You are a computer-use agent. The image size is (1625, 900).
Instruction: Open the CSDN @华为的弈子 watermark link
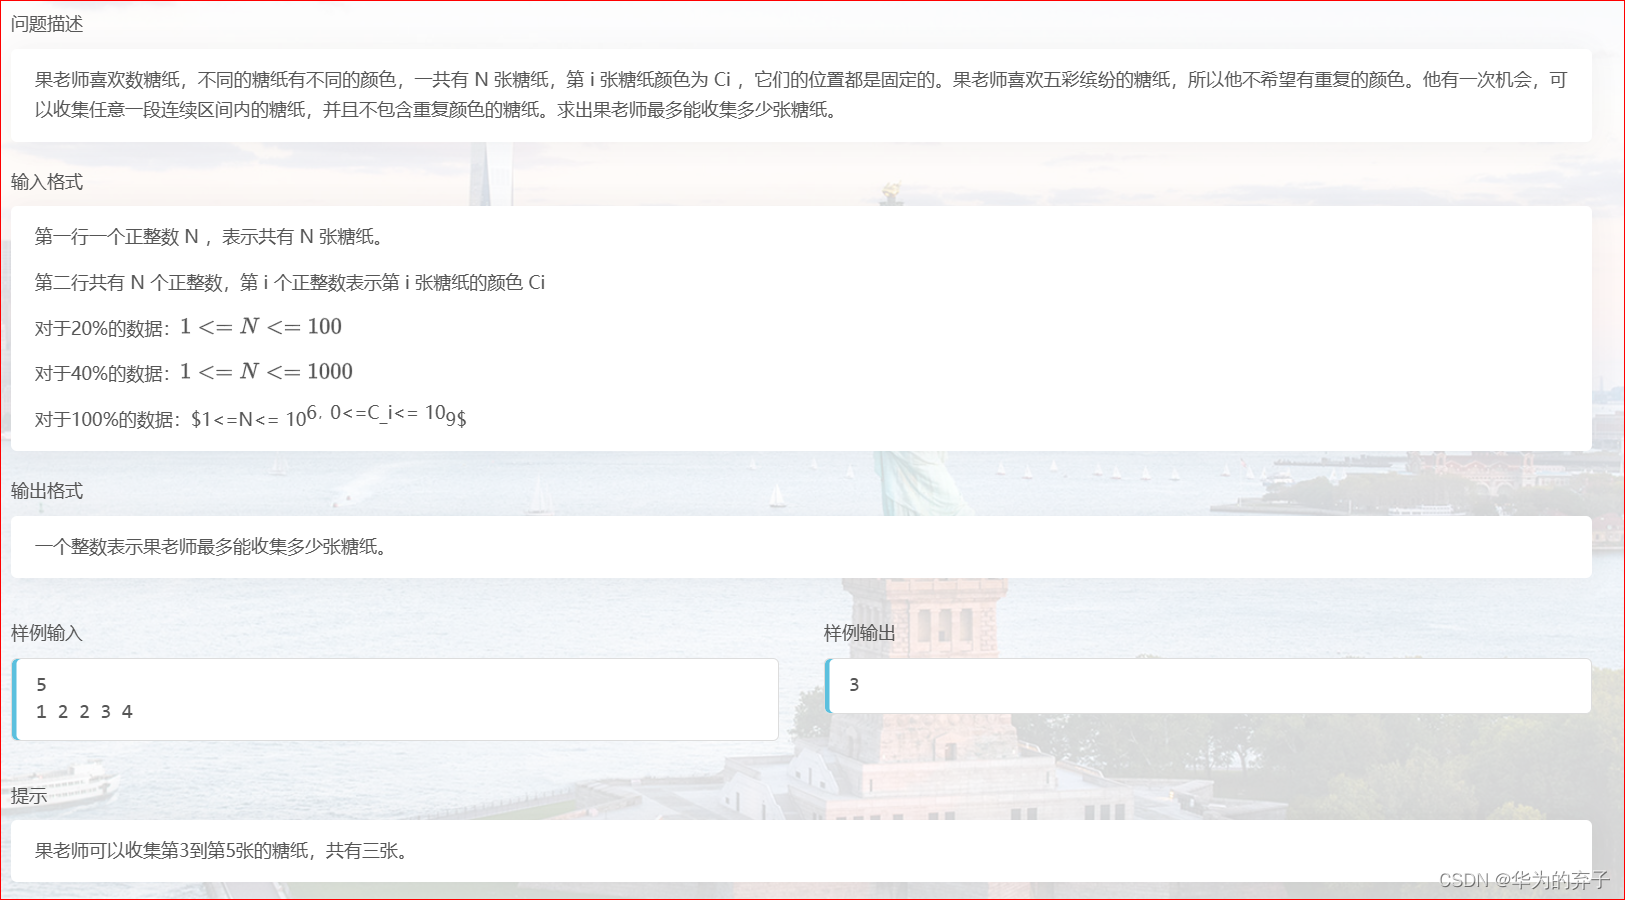[1524, 881]
